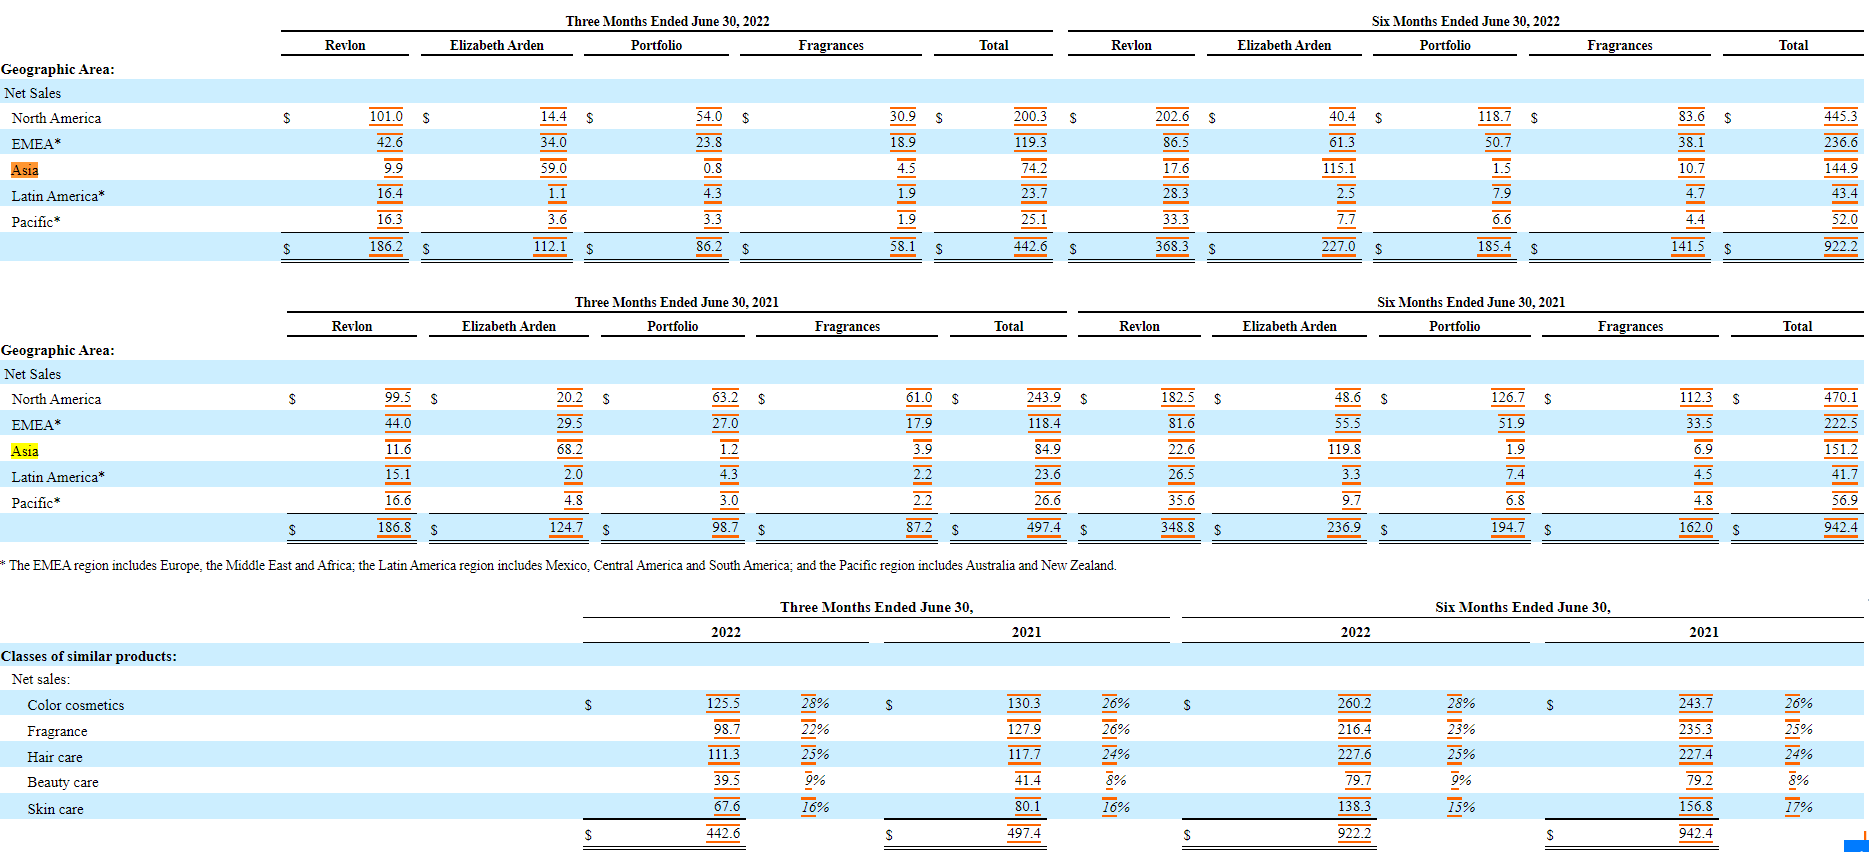
Task: Select the 186.8 Revlon column total
Action: tap(394, 527)
